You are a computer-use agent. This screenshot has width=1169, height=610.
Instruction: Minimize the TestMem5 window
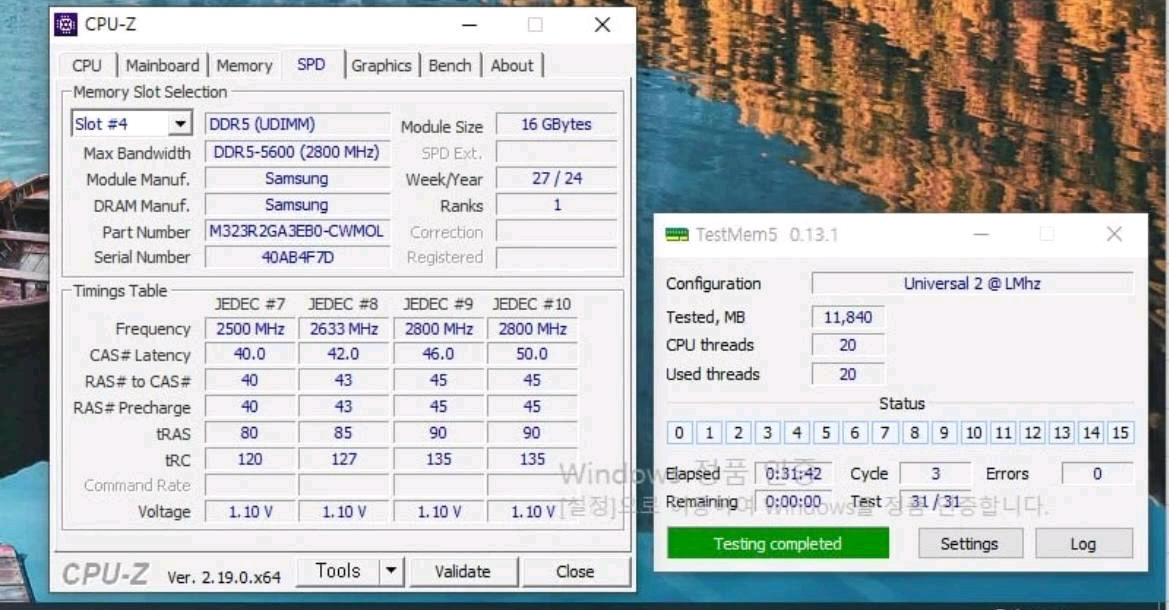point(981,235)
